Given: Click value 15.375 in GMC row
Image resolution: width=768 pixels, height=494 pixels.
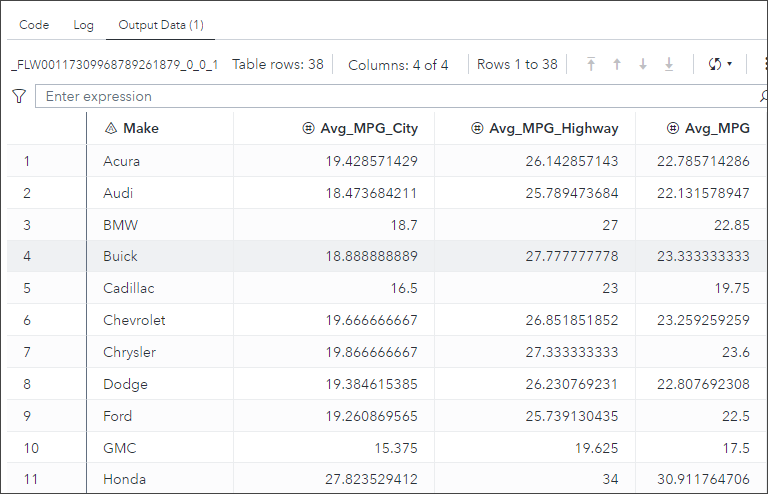Looking at the screenshot, I should coord(396,448).
